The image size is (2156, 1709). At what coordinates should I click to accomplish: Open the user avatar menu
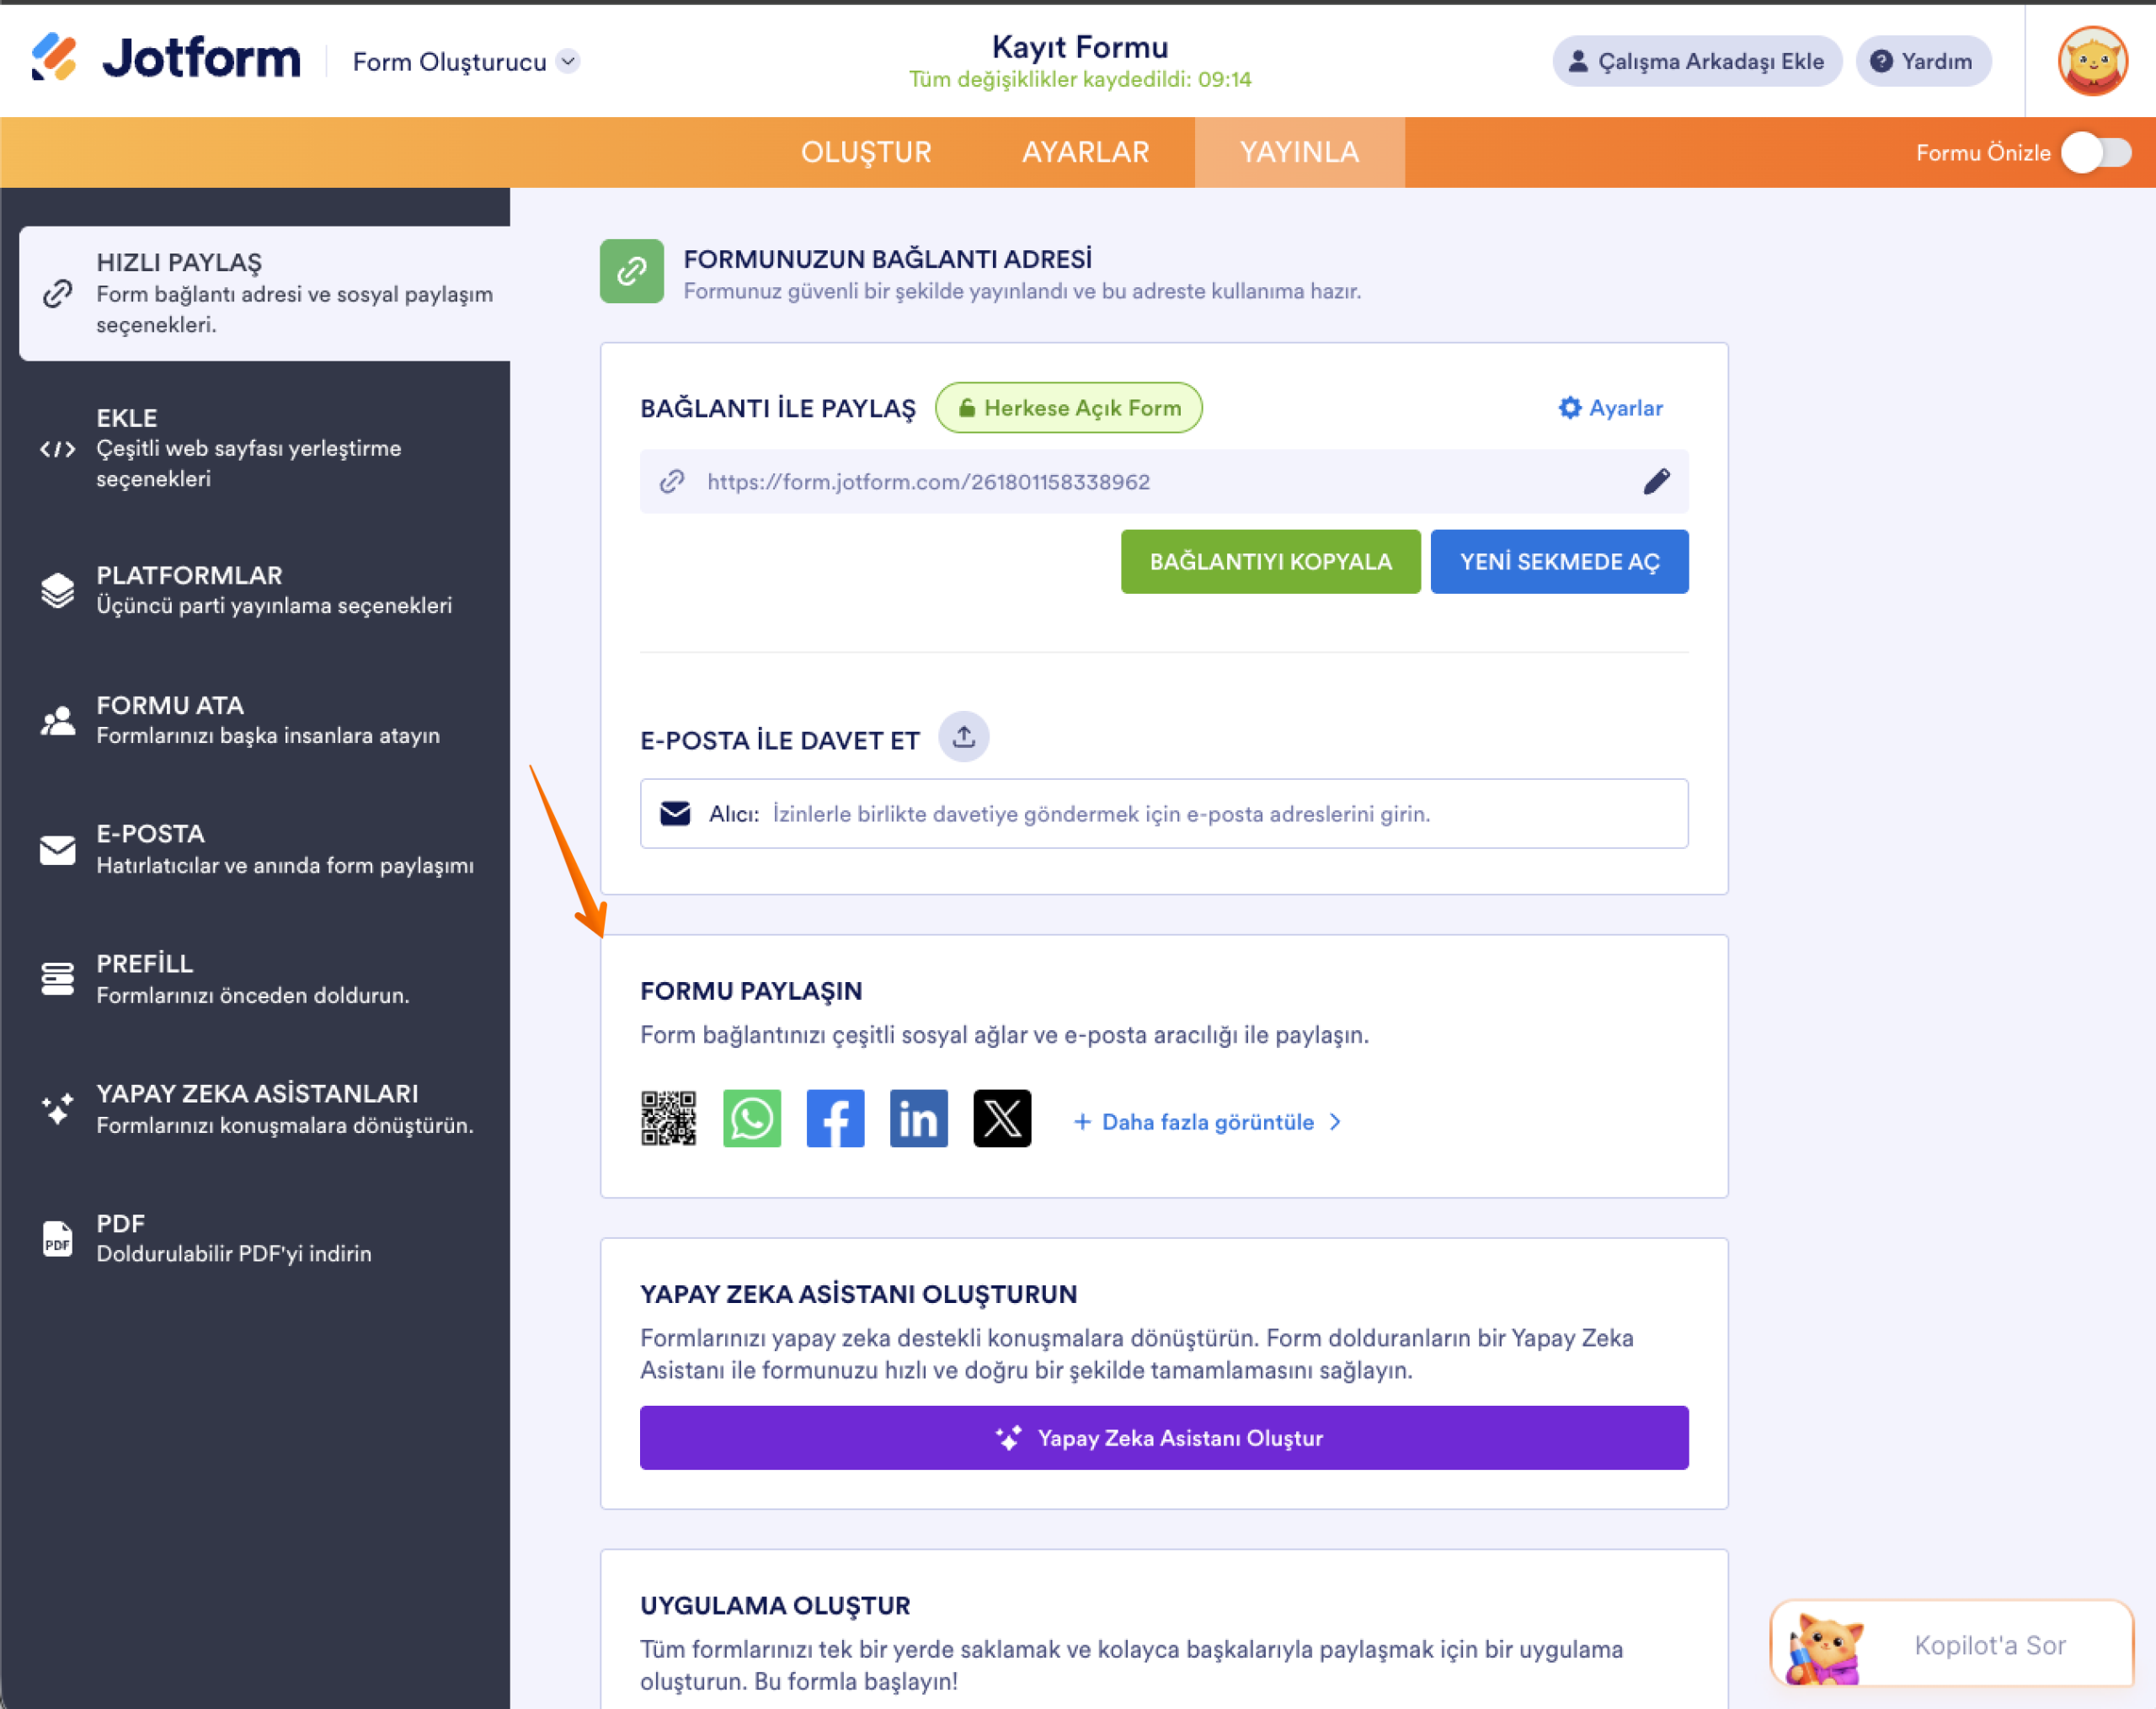coord(2092,61)
